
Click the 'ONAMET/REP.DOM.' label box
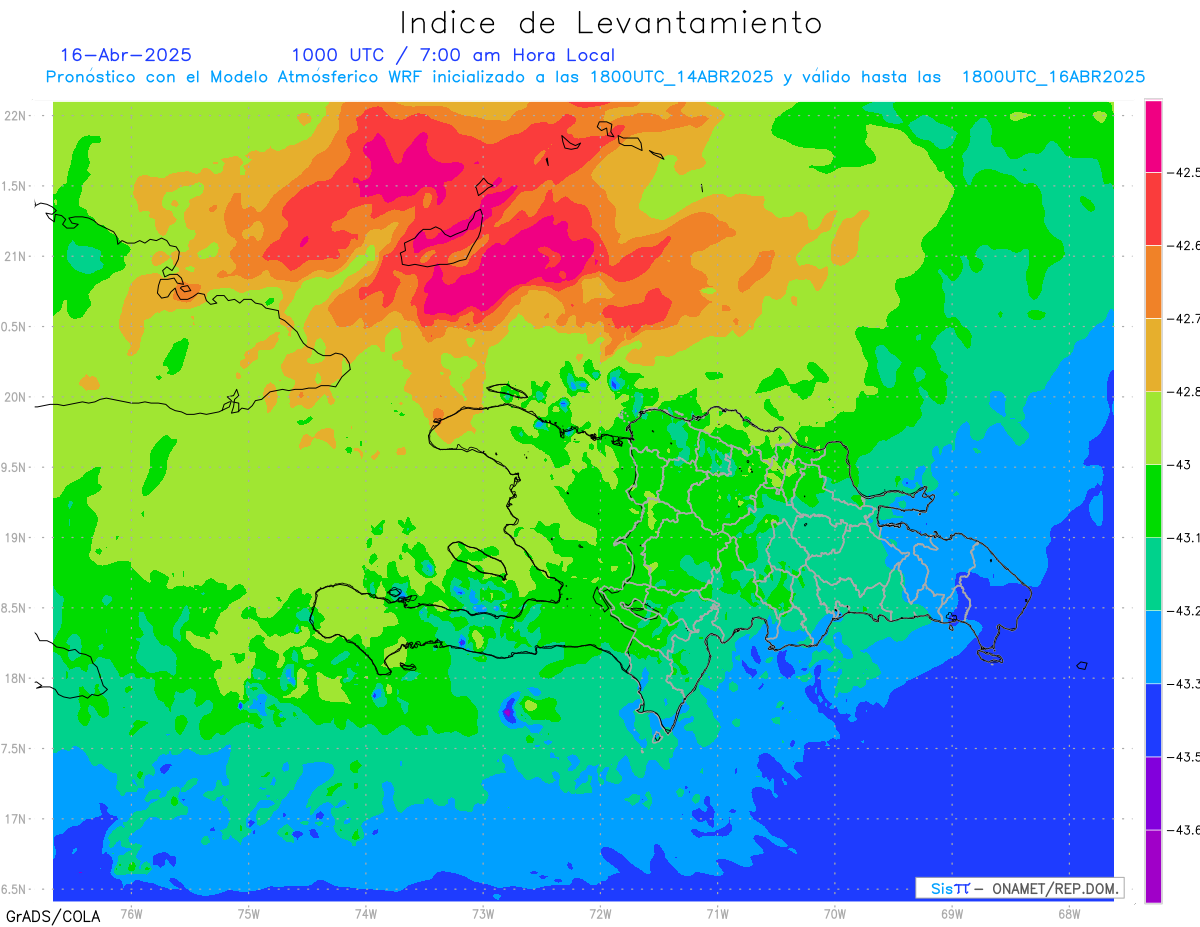1019,888
